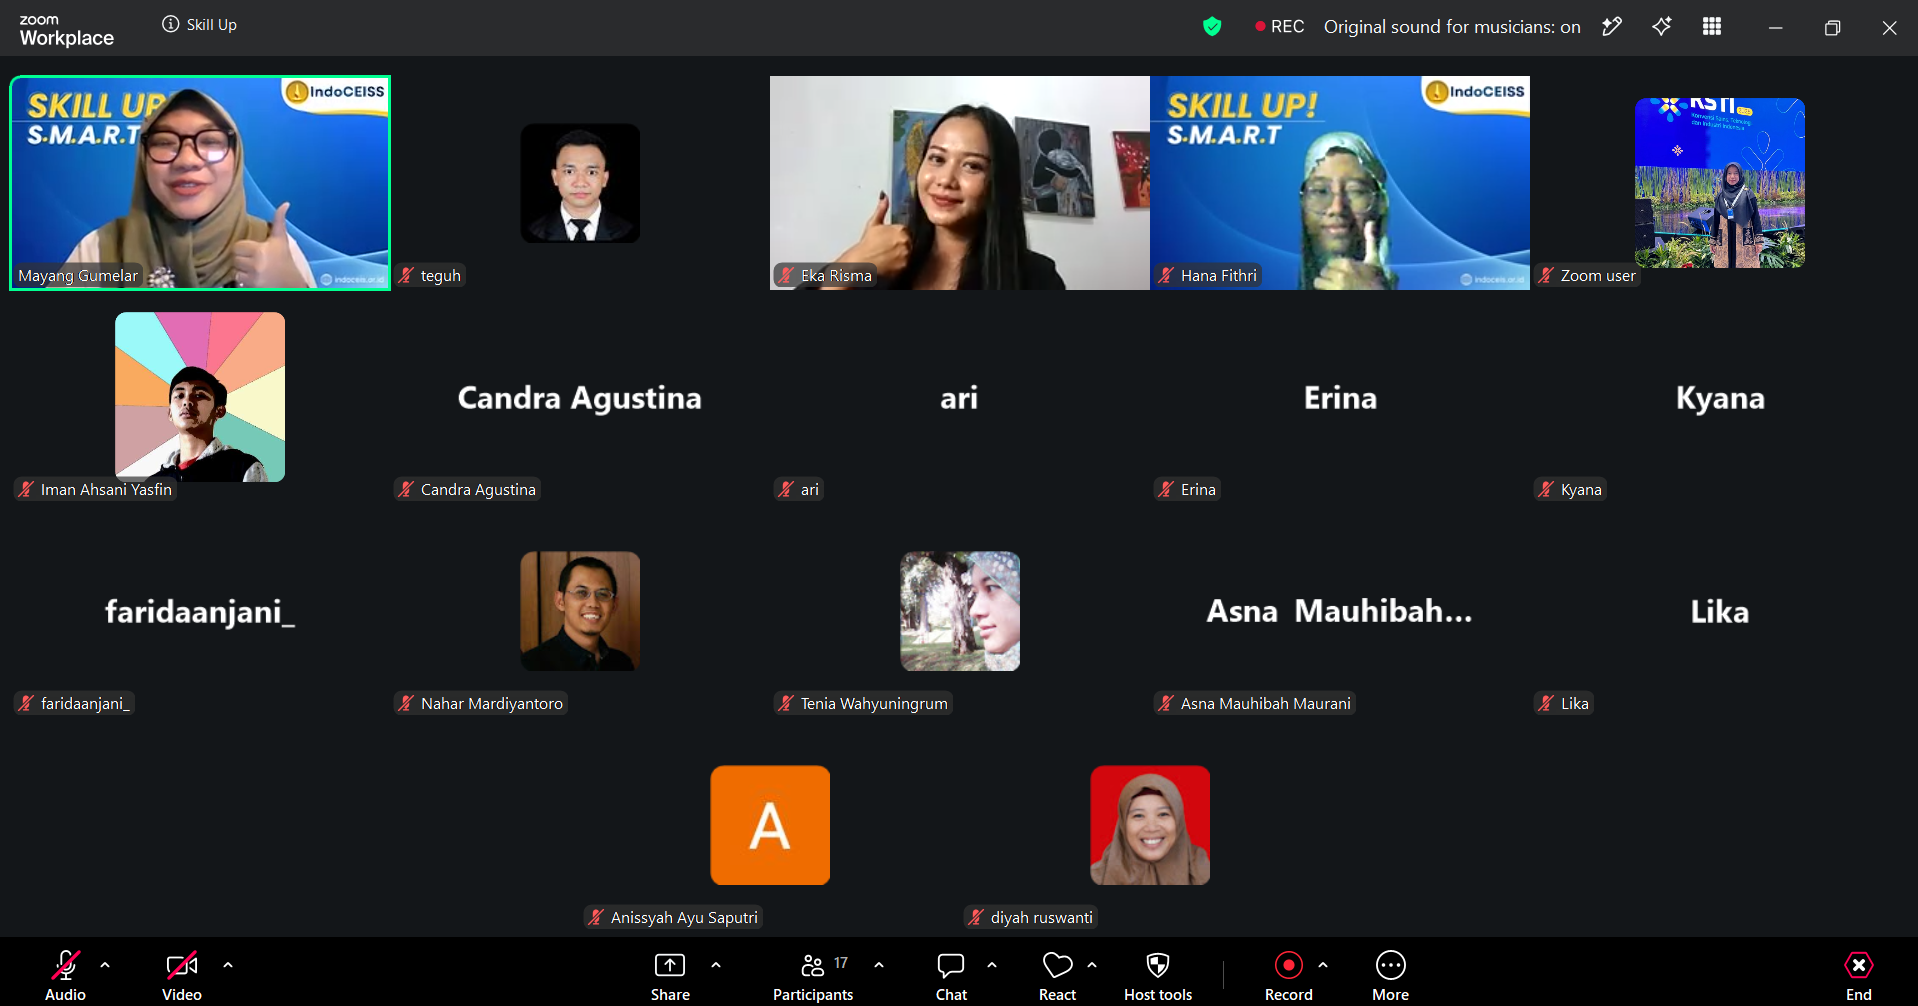This screenshot has height=1006, width=1918.
Task: Expand share options arrow beside Share
Action: [x=716, y=965]
